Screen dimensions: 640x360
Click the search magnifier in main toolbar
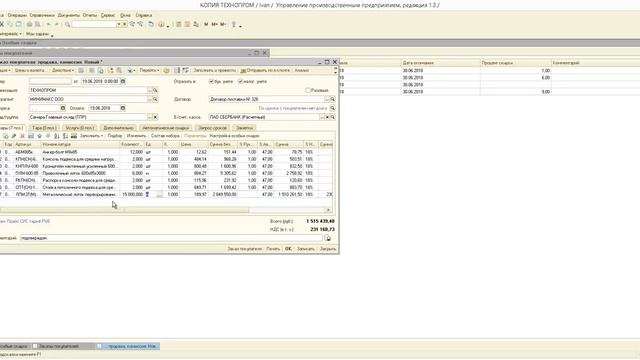pyautogui.click(x=68, y=24)
